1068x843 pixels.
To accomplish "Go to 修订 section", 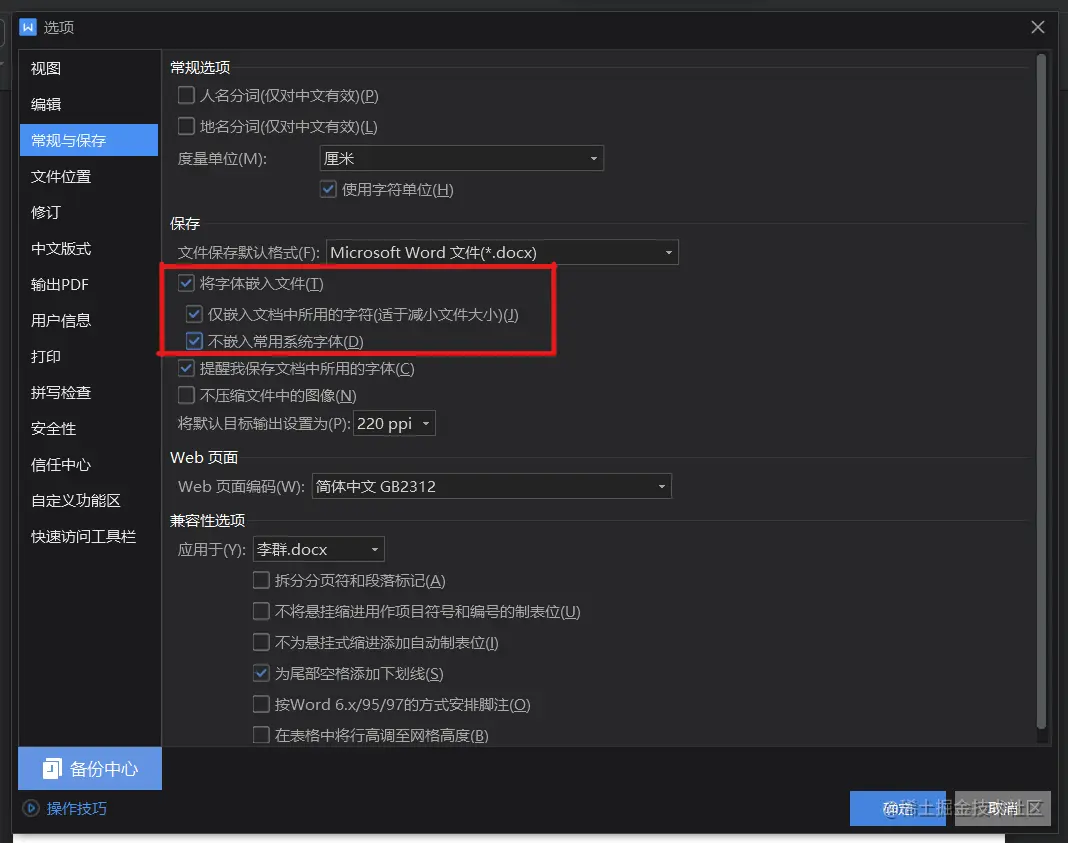I will (89, 212).
